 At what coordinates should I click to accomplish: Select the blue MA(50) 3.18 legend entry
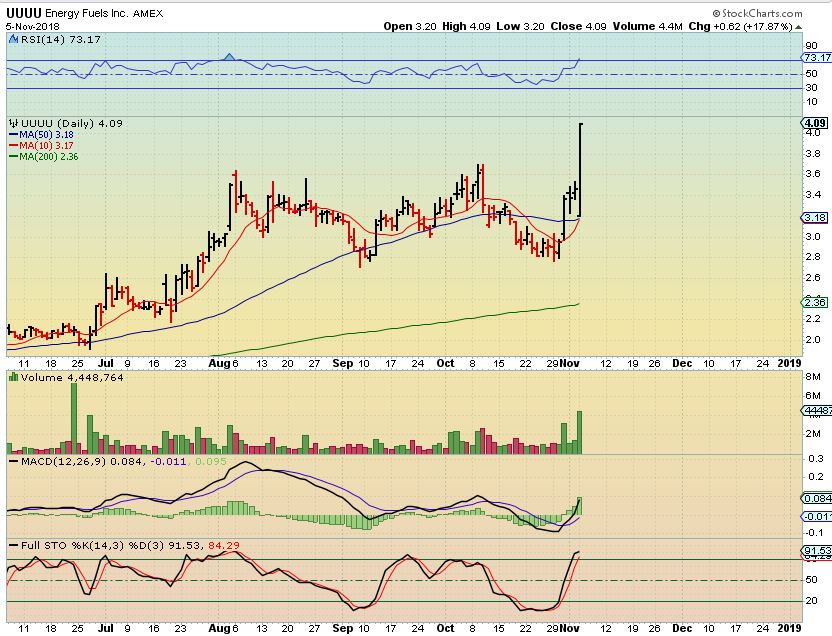click(41, 135)
